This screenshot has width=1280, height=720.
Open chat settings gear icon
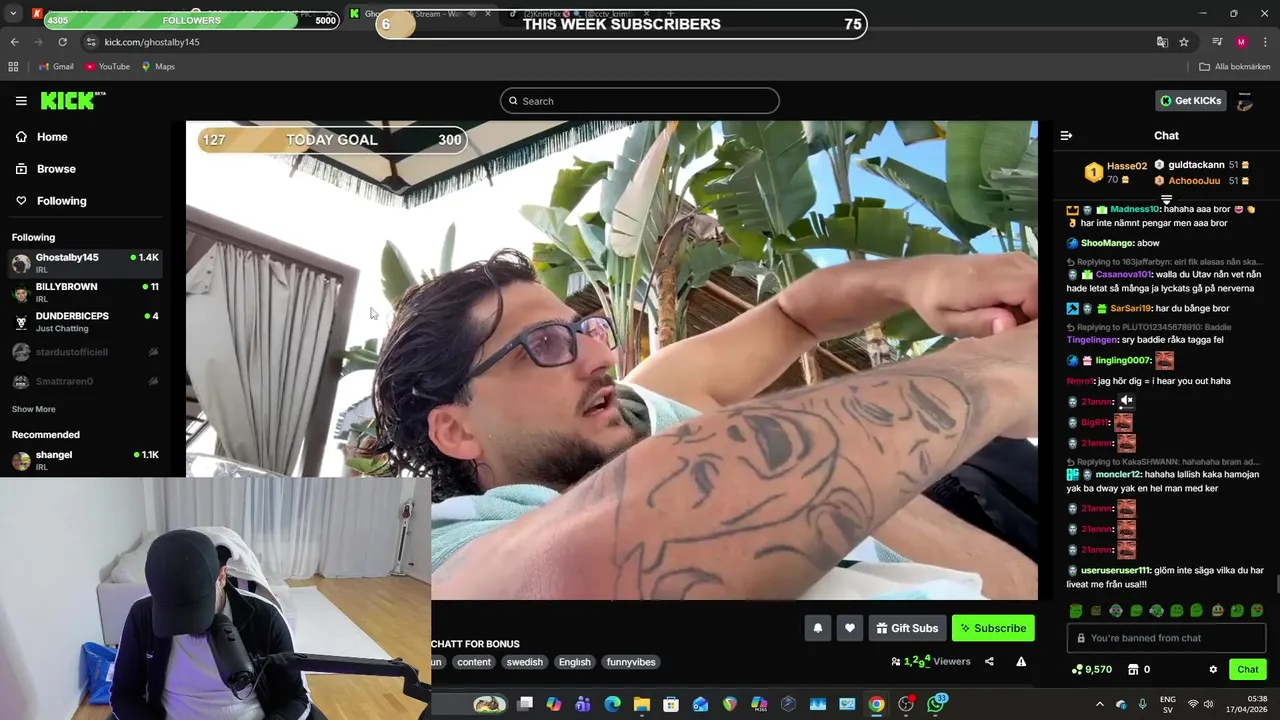point(1213,669)
